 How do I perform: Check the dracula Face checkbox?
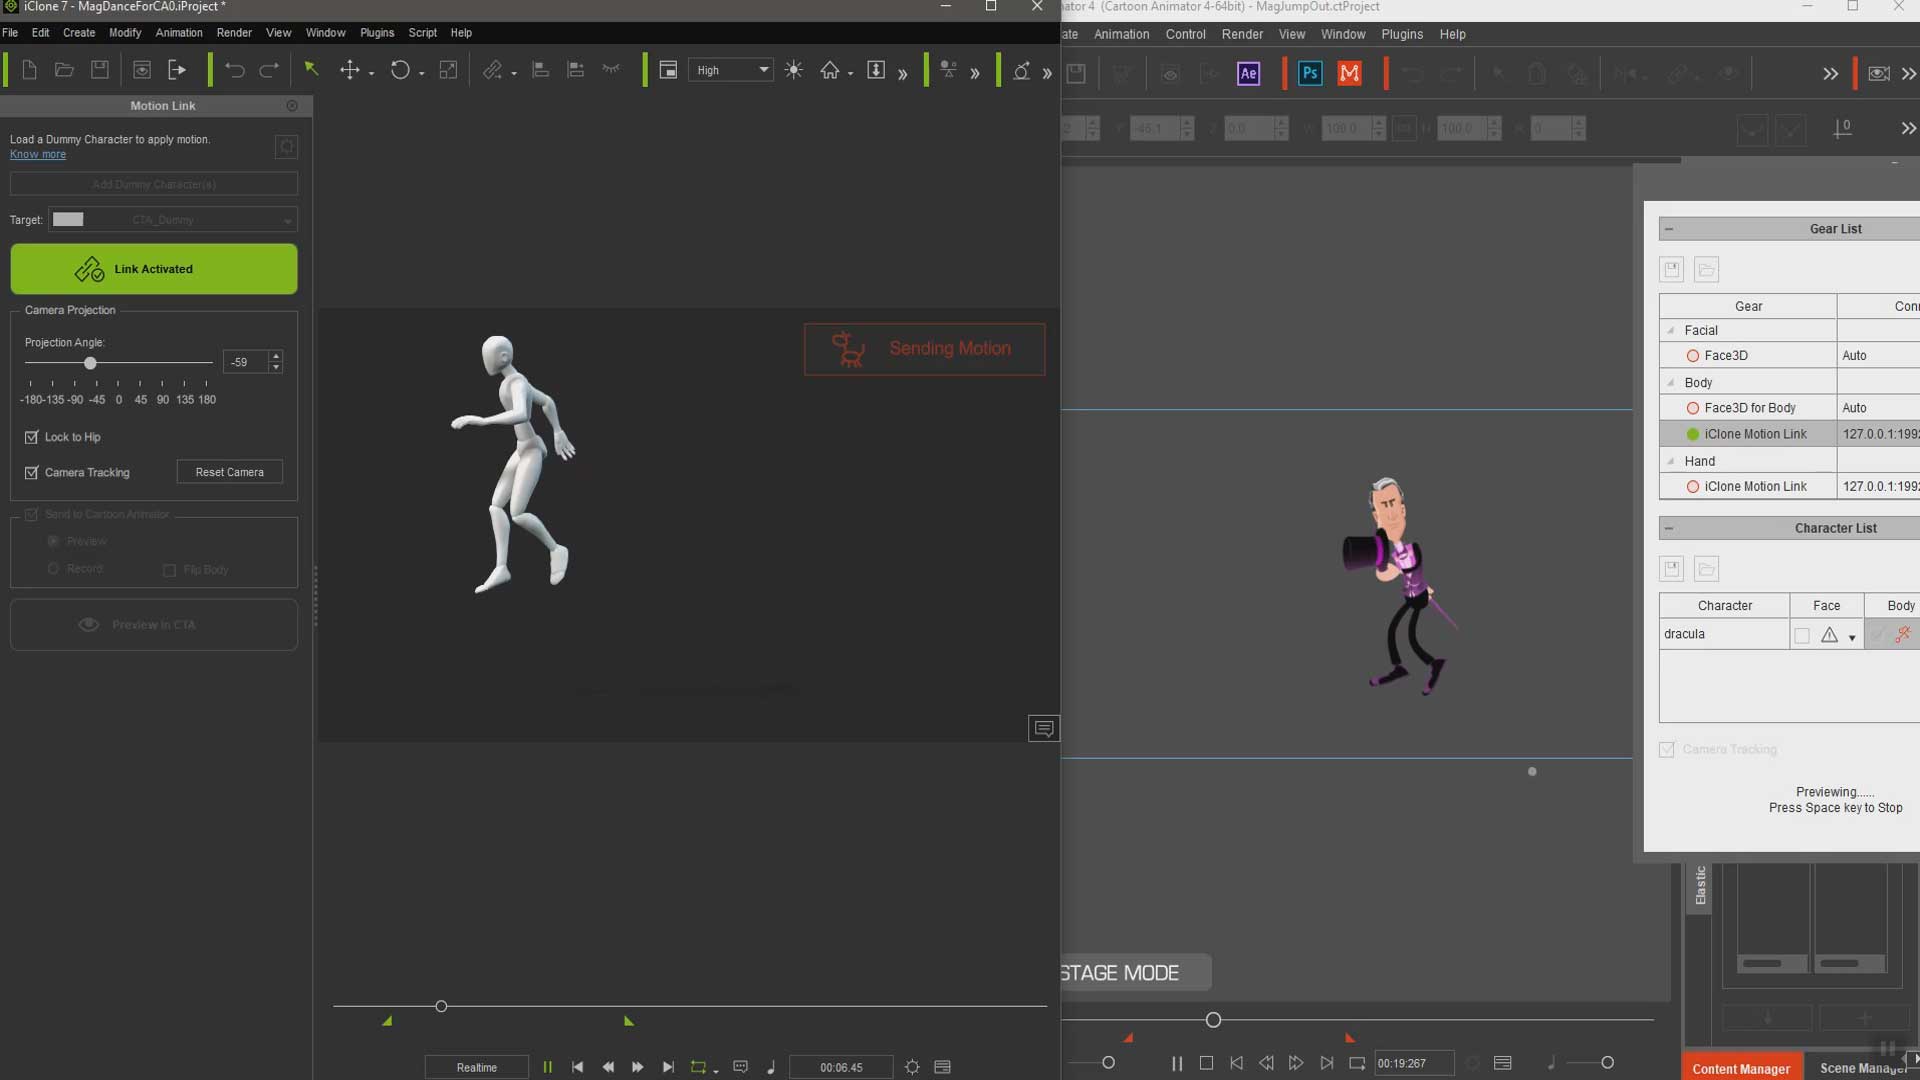pos(1802,635)
